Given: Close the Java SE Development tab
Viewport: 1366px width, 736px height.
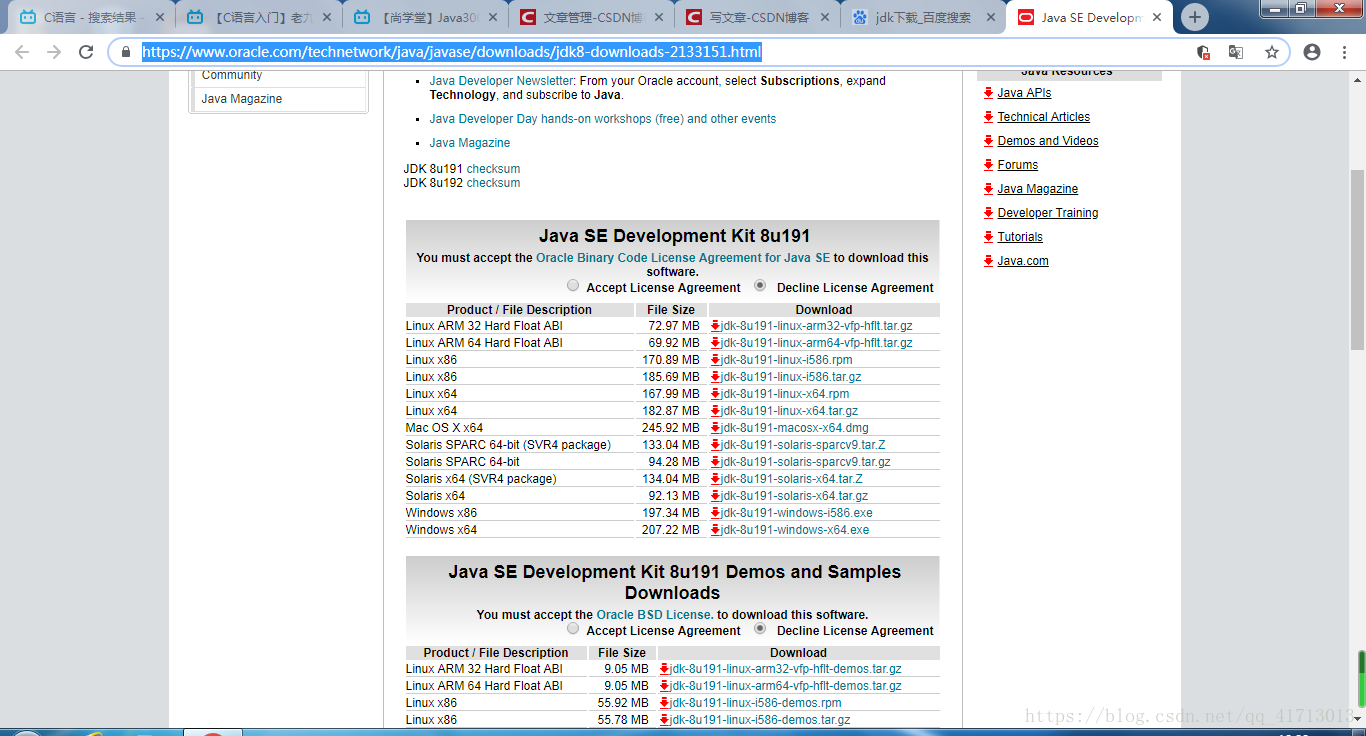Looking at the screenshot, I should [x=1157, y=17].
